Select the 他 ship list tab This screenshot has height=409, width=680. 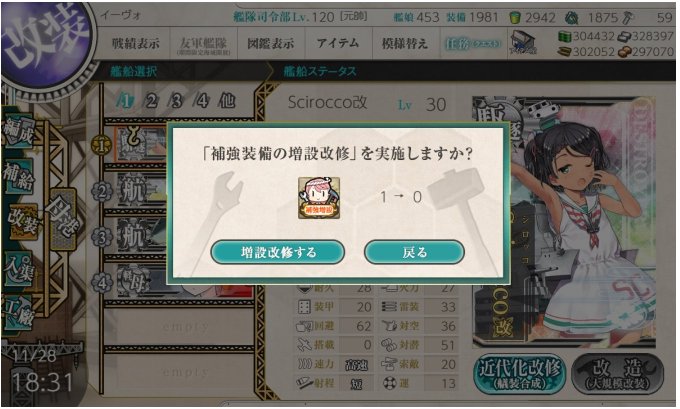click(x=226, y=101)
